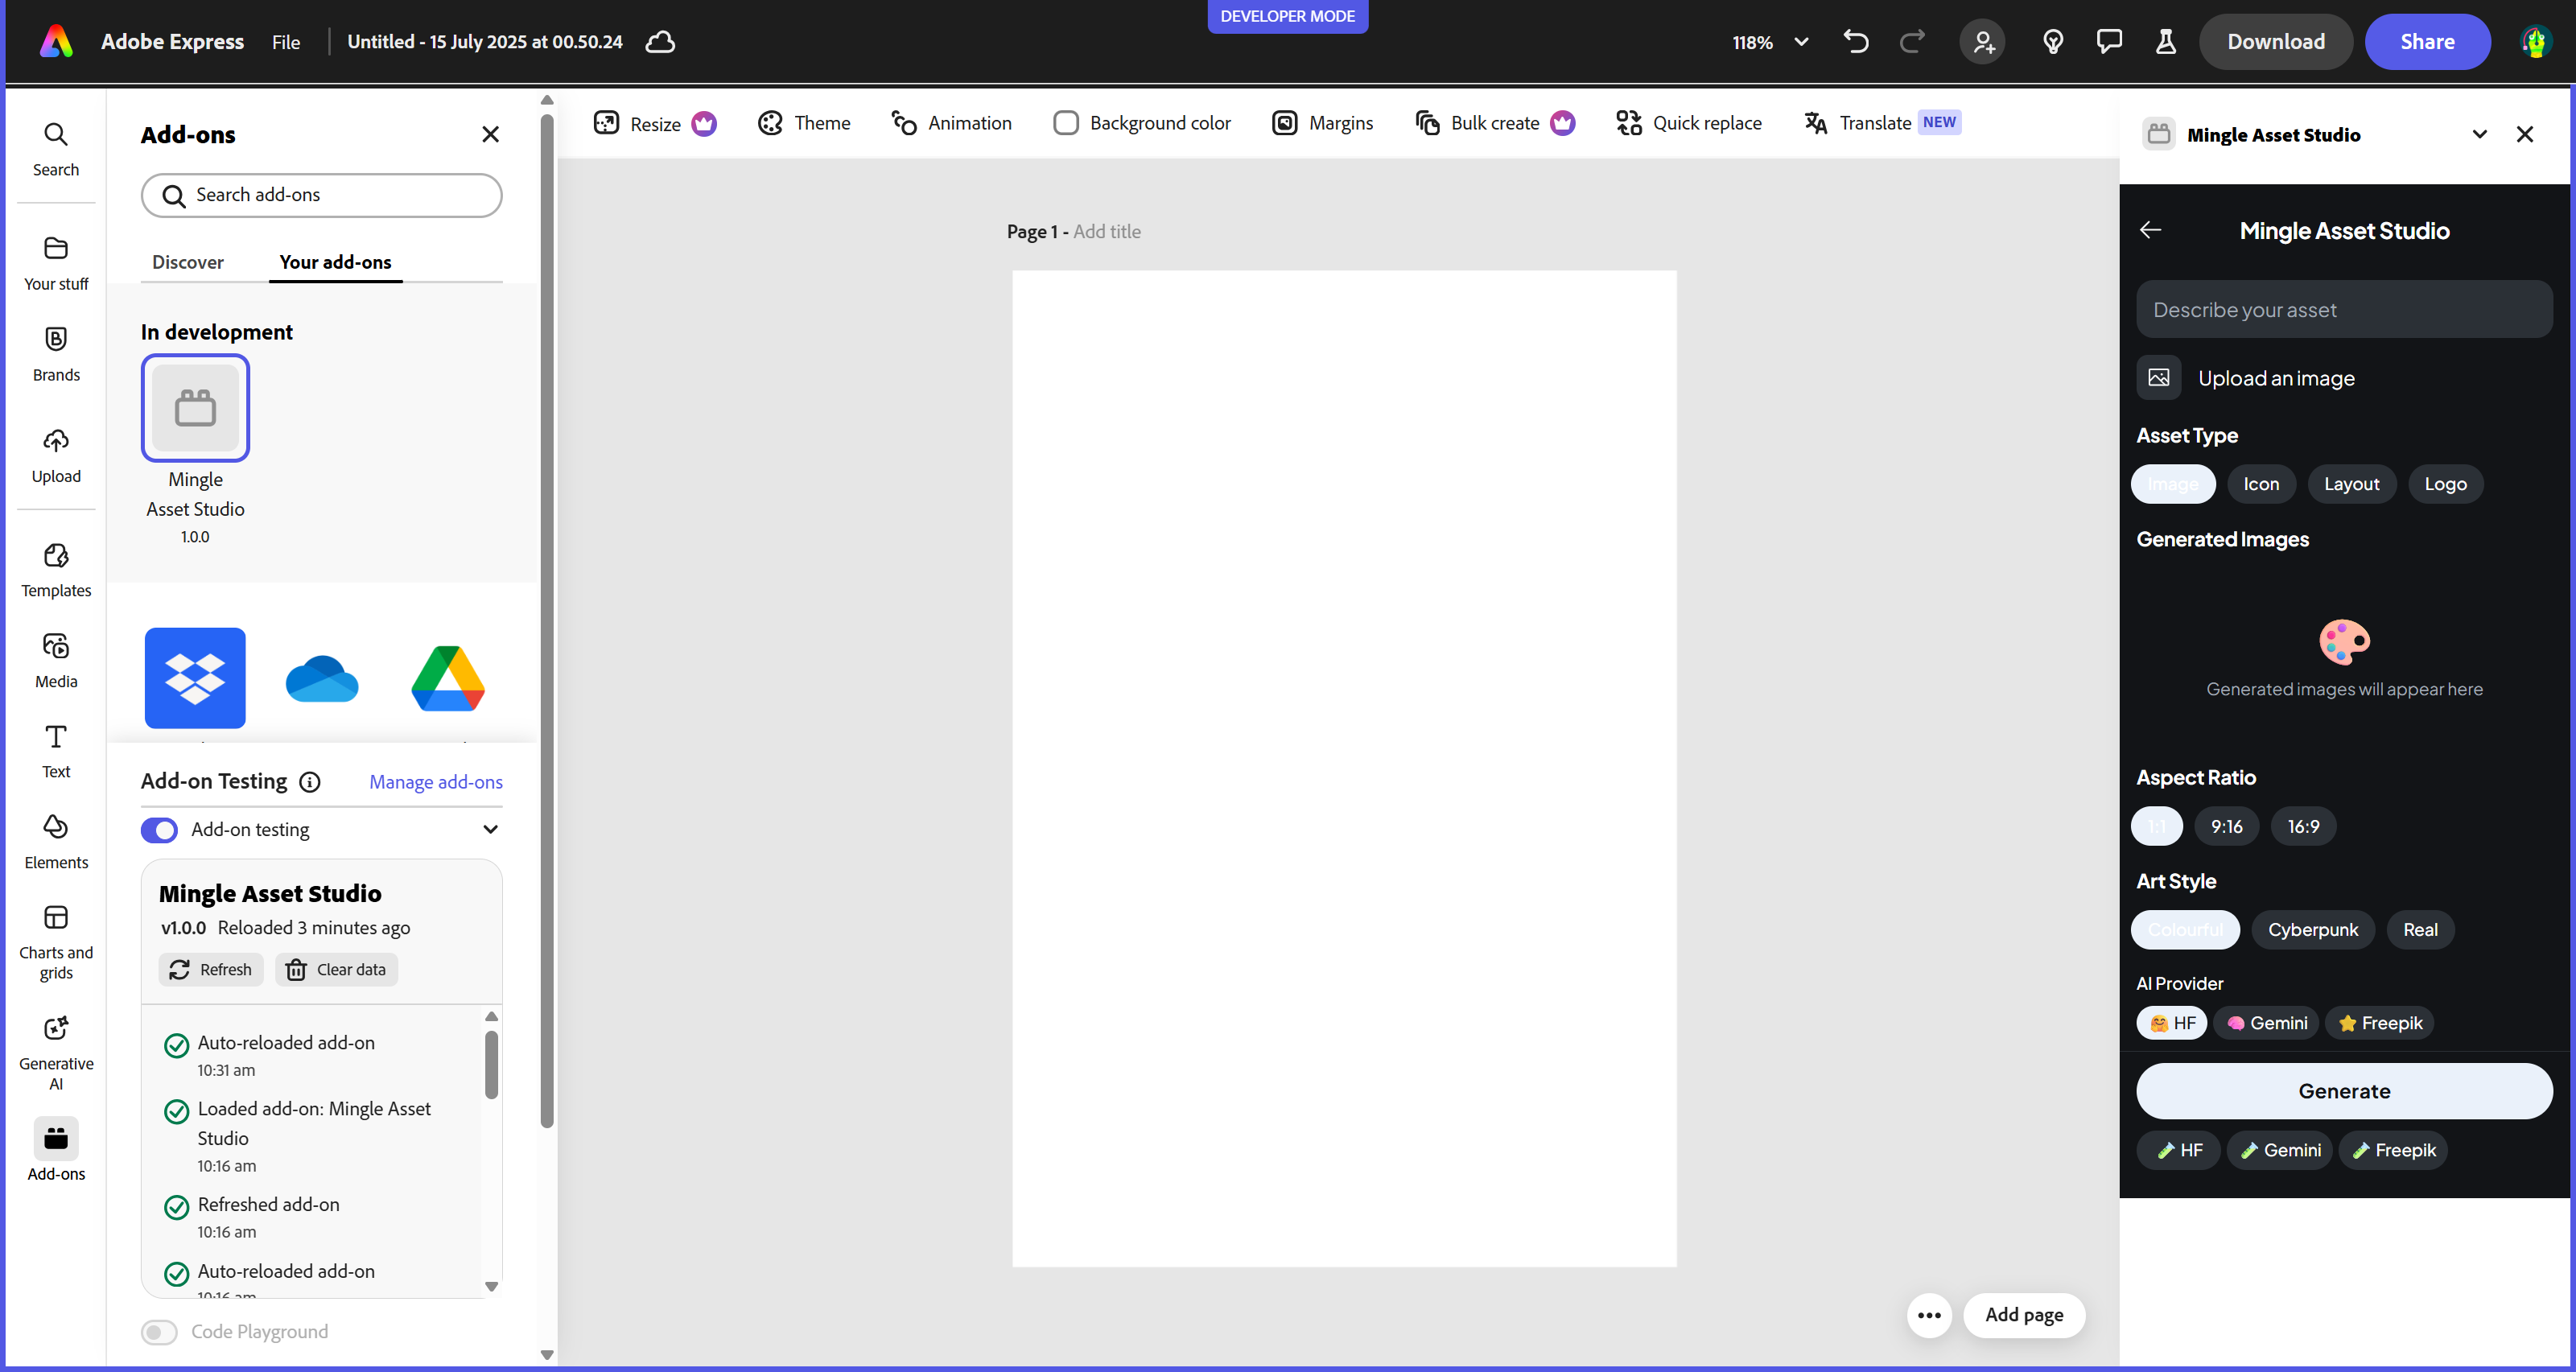Enable the Code Playground toggle
This screenshot has width=2576, height=1372.
coord(159,1332)
